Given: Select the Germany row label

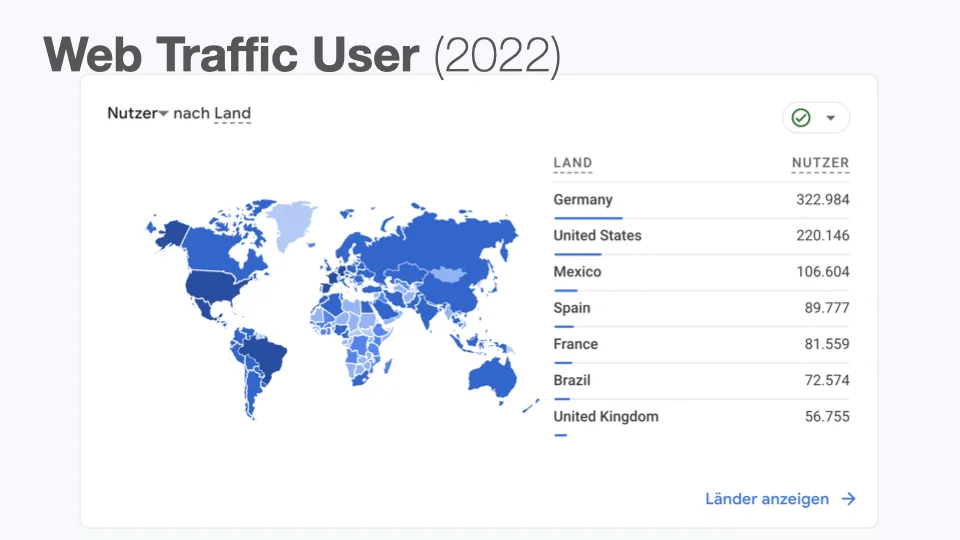Looking at the screenshot, I should point(583,200).
